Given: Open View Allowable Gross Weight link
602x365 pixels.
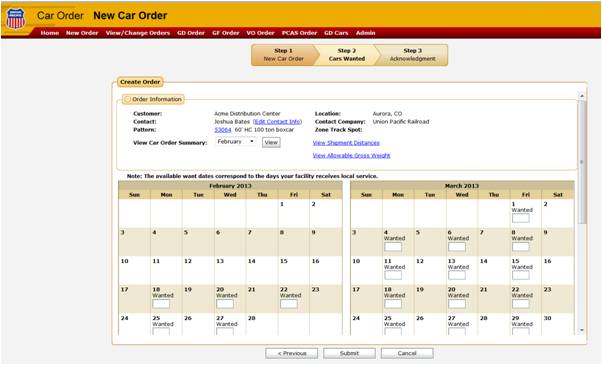Looking at the screenshot, I should (351, 156).
